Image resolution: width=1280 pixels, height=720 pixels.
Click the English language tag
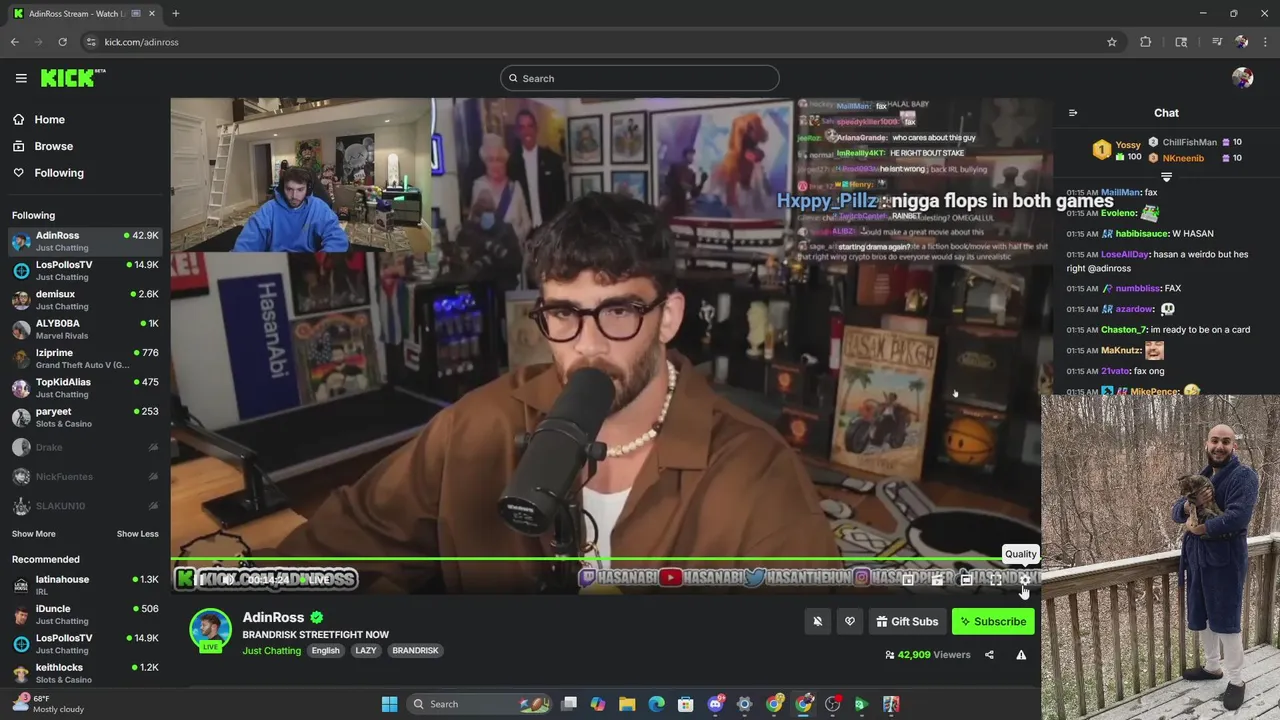tap(325, 650)
